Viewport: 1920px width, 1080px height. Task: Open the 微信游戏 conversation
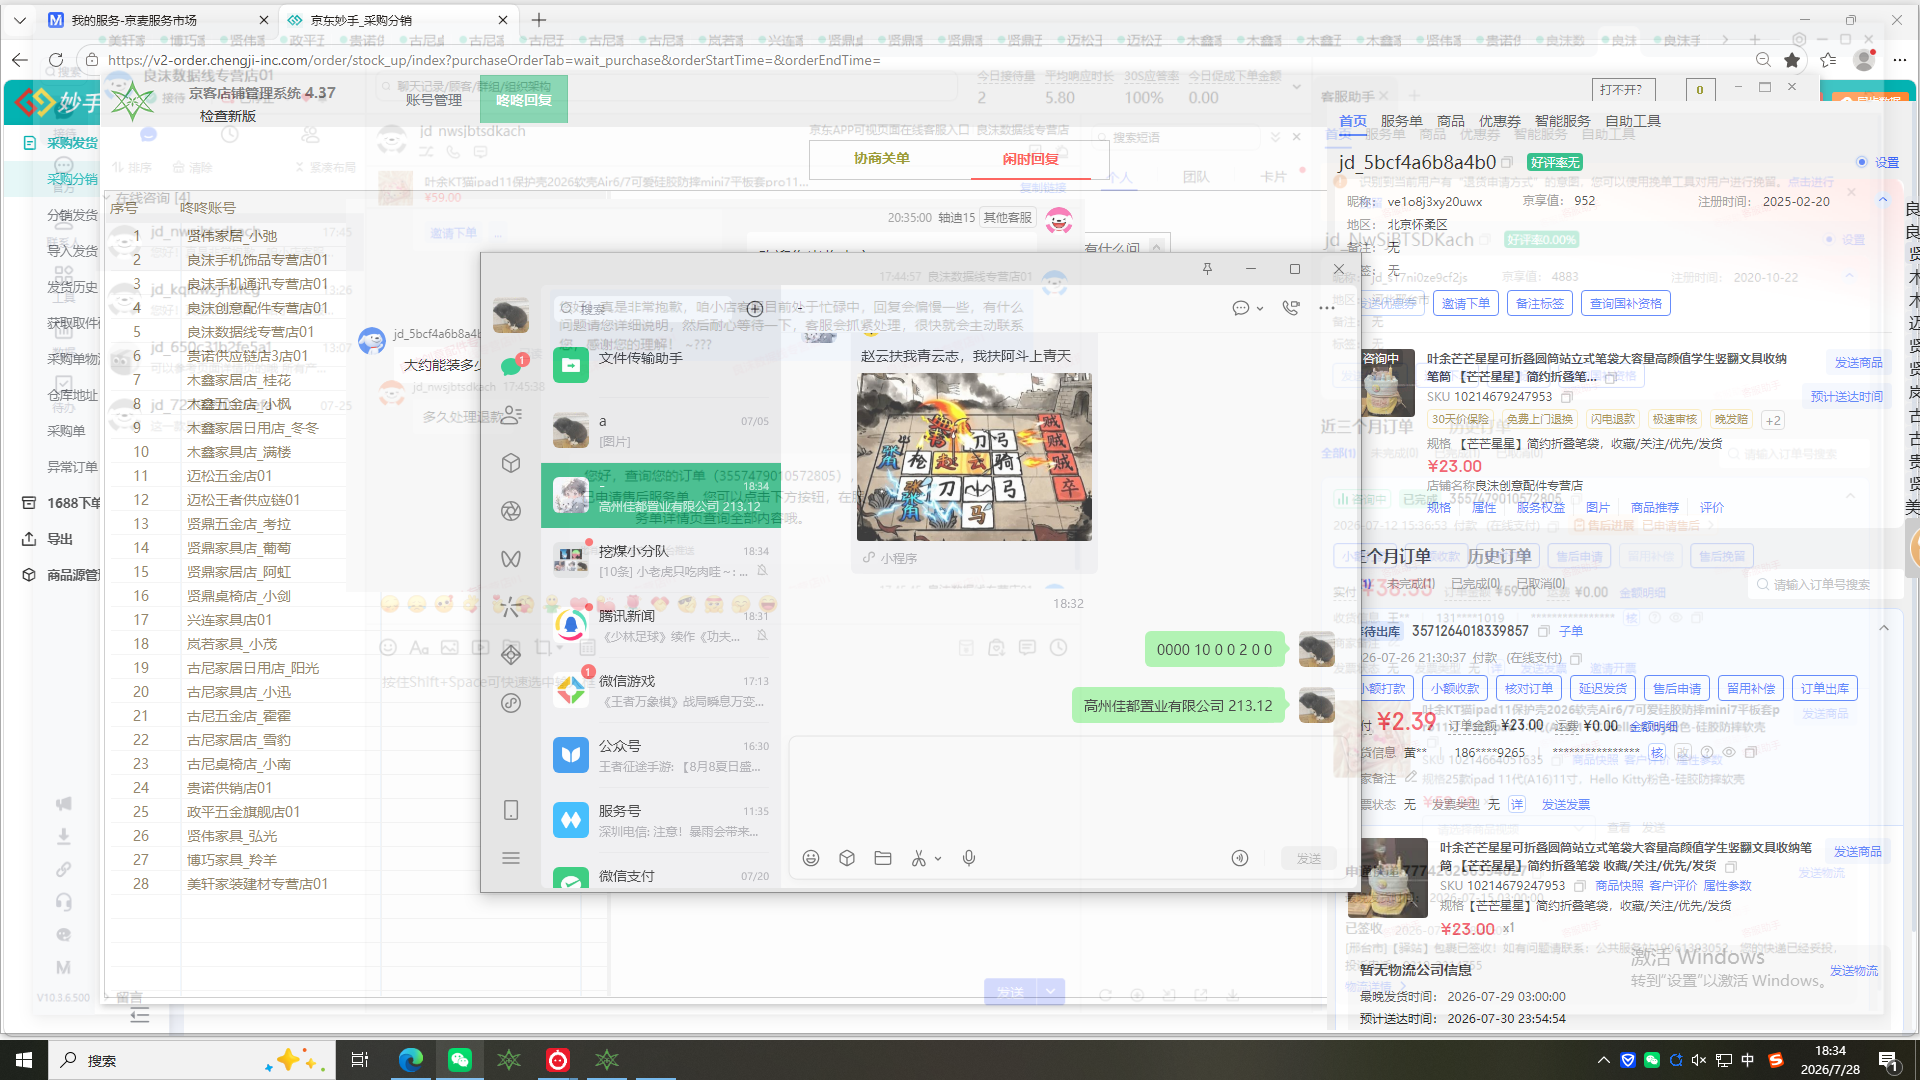pyautogui.click(x=661, y=690)
